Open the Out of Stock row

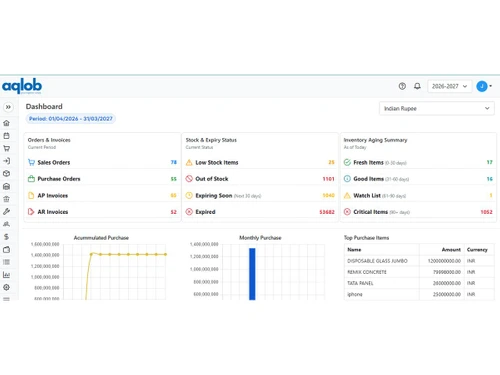coord(260,179)
